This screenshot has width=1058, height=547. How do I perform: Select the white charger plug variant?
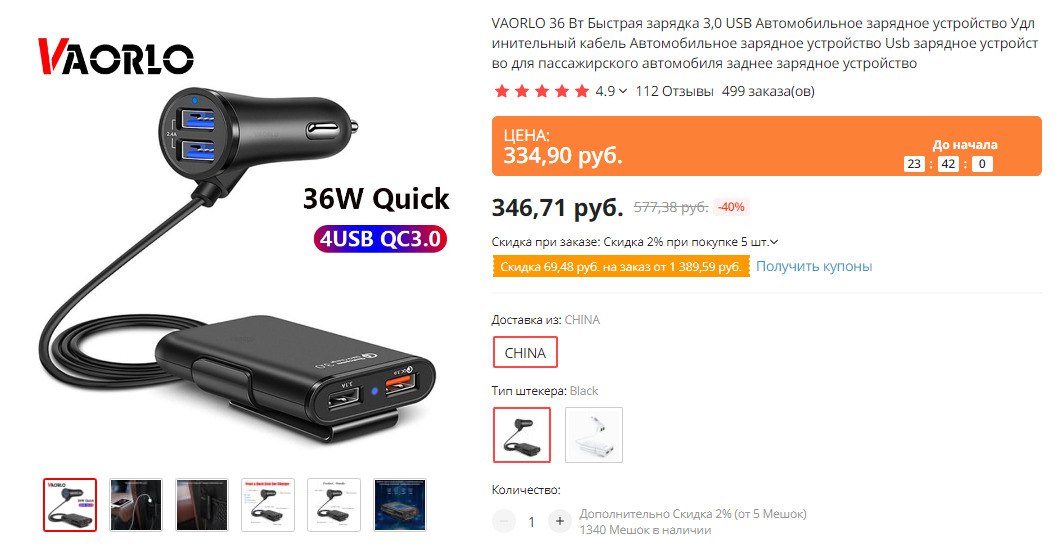pyautogui.click(x=594, y=434)
